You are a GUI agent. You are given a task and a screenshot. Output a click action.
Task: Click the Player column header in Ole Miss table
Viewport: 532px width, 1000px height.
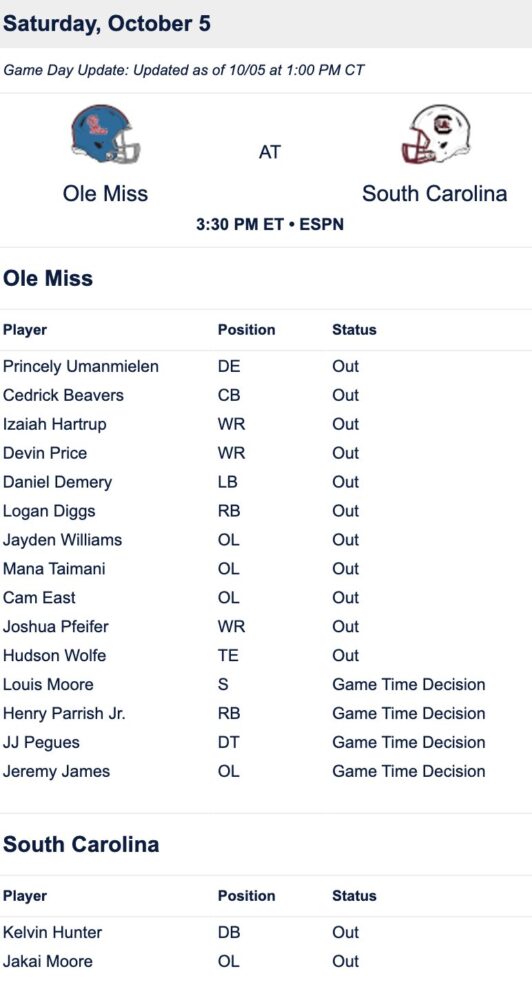25,330
